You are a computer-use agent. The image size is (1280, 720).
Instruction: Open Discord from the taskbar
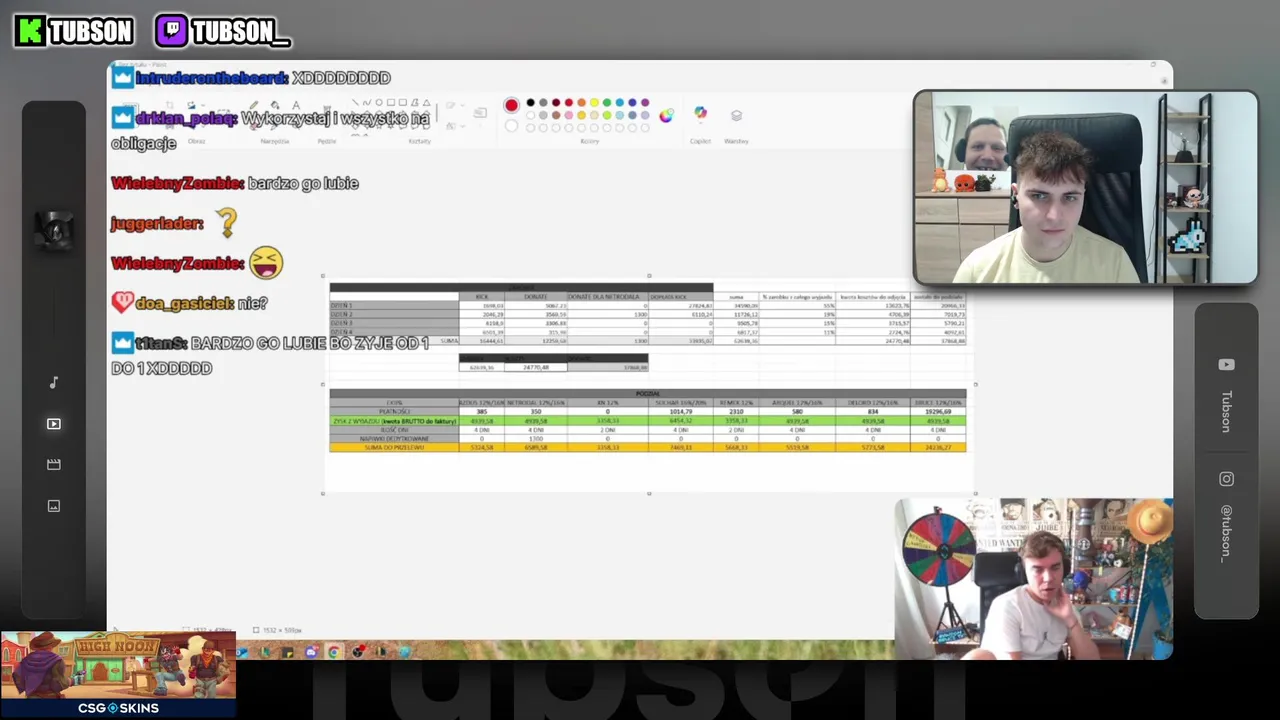[x=311, y=652]
